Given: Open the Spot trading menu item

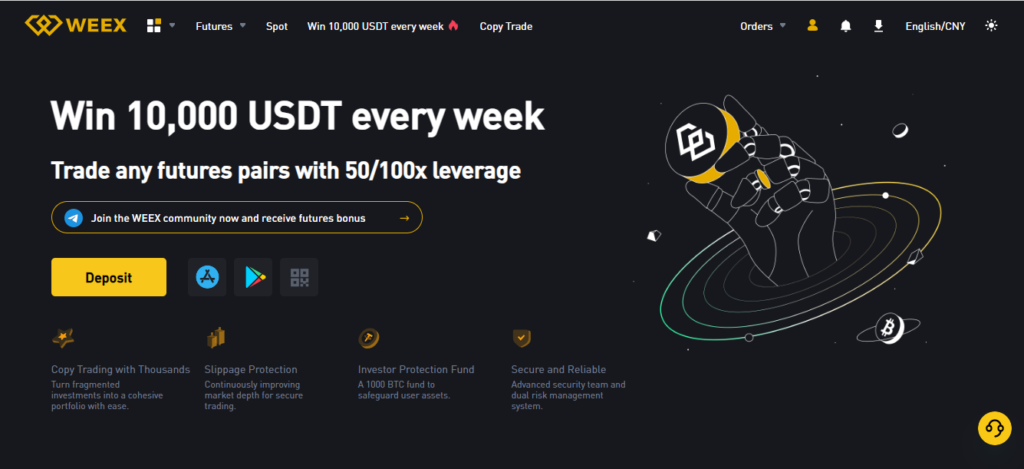Looking at the screenshot, I should tap(277, 26).
